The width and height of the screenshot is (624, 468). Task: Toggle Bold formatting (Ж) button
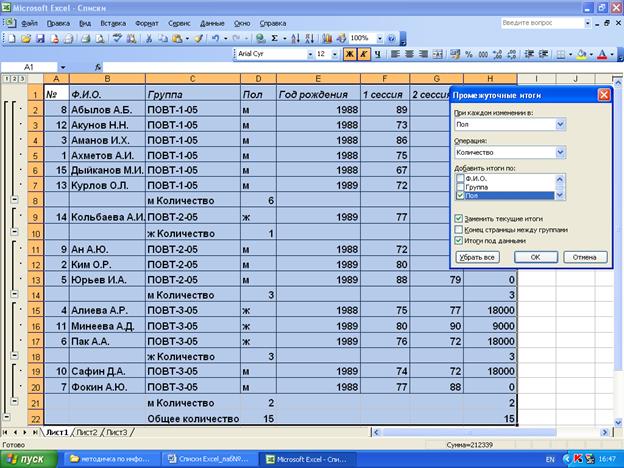click(x=349, y=53)
